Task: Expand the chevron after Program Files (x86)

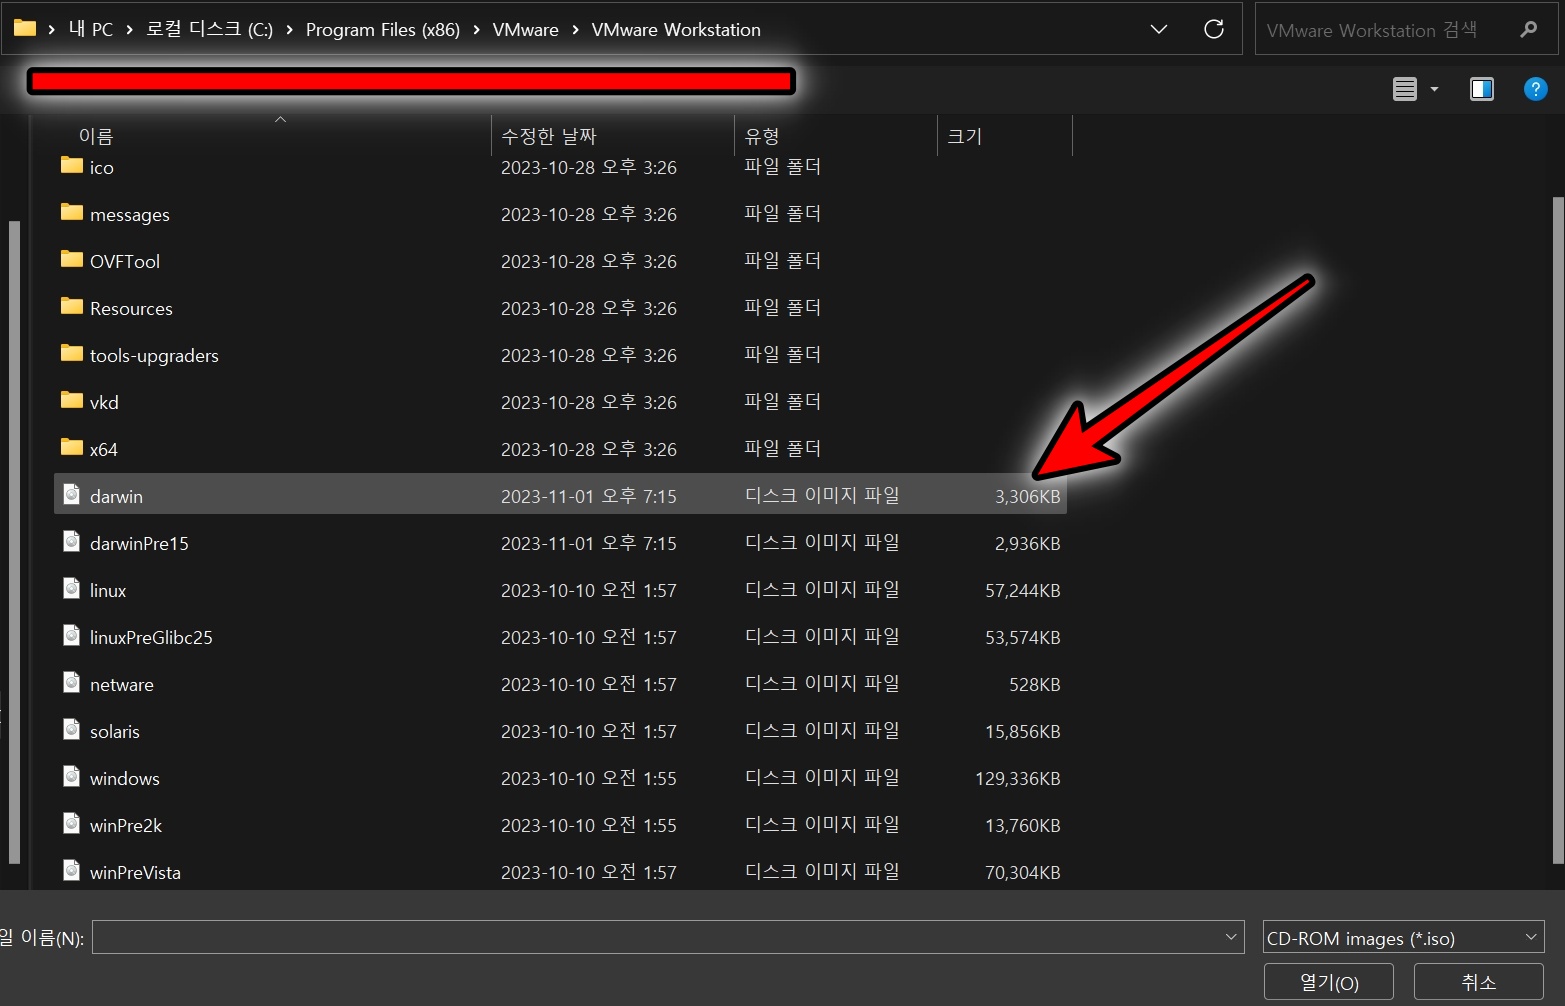Action: [x=477, y=30]
